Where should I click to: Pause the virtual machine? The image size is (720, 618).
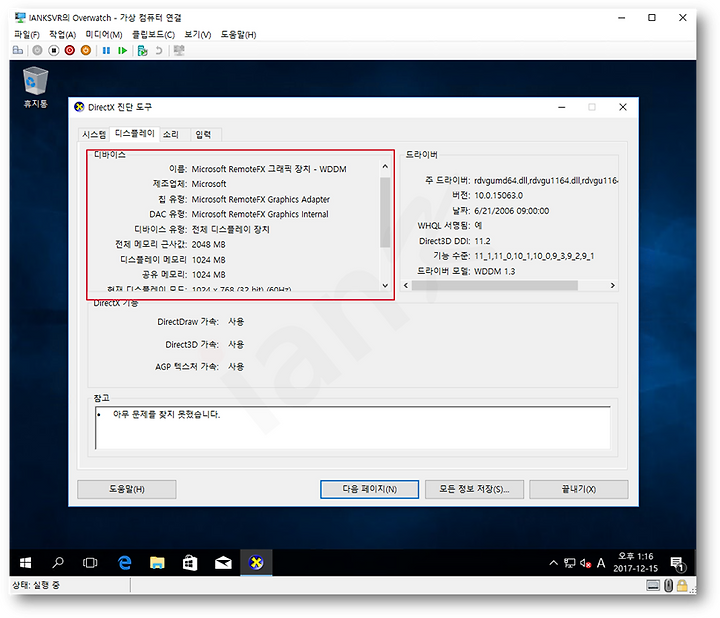(x=107, y=51)
